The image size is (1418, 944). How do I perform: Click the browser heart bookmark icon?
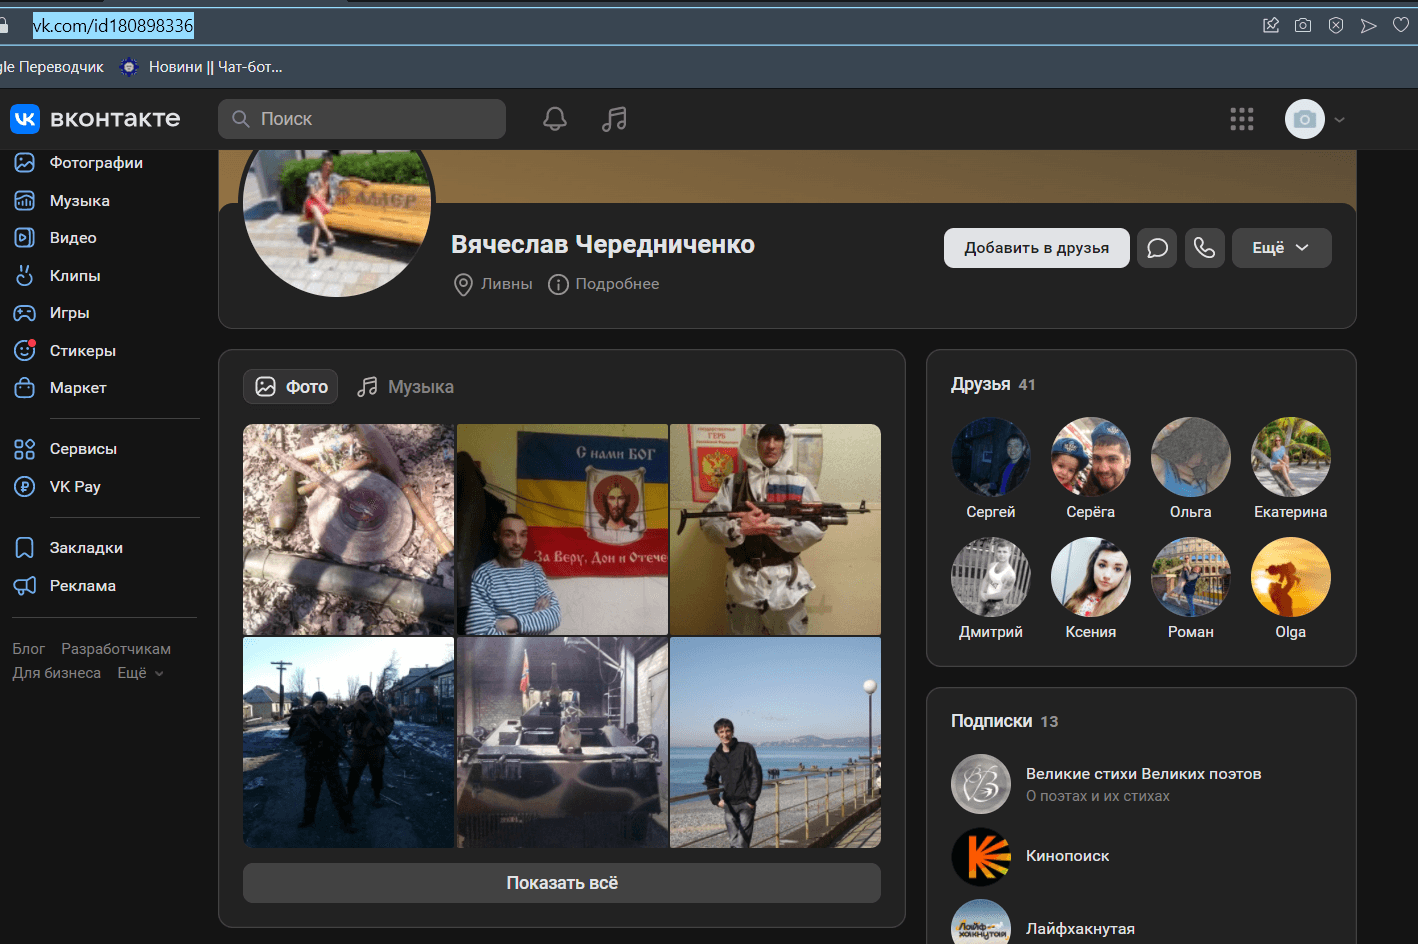click(x=1400, y=25)
